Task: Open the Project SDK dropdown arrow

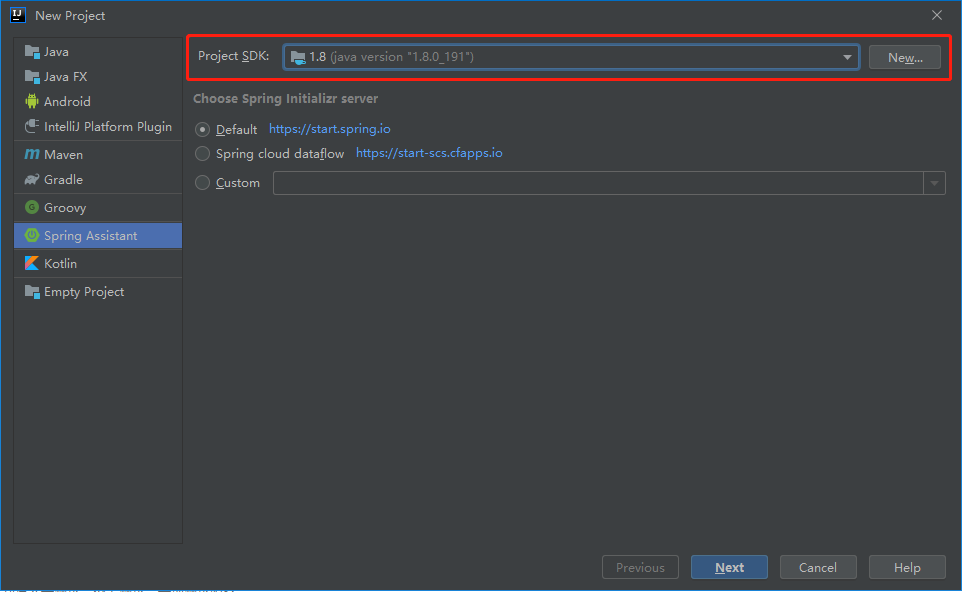Action: 847,57
